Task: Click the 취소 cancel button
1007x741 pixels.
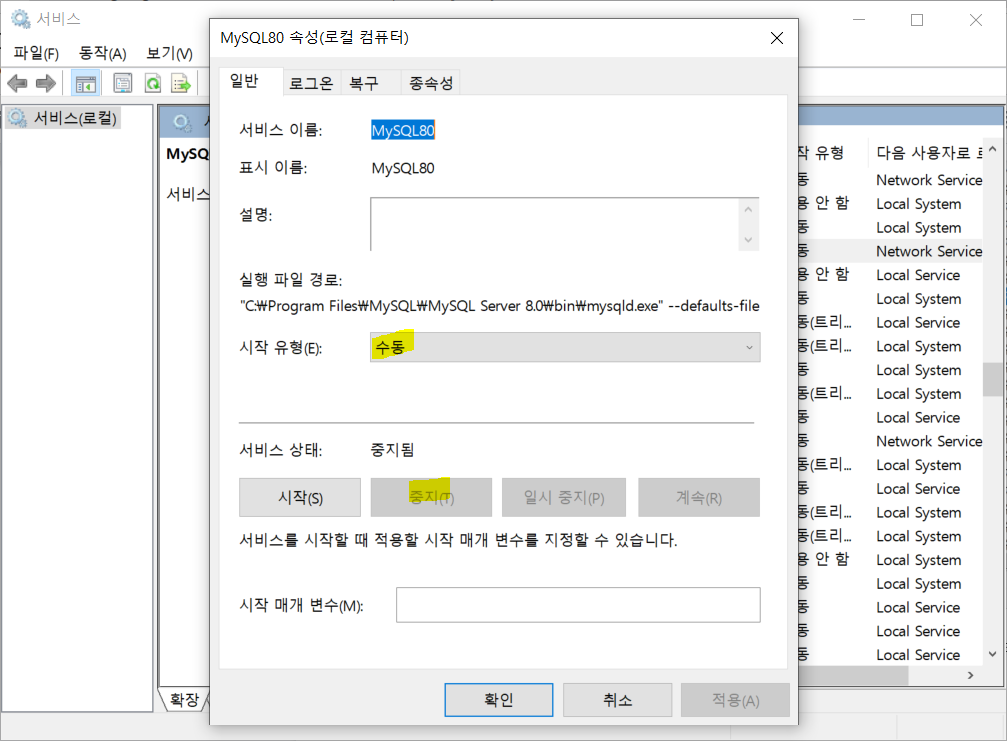Action: tap(617, 700)
